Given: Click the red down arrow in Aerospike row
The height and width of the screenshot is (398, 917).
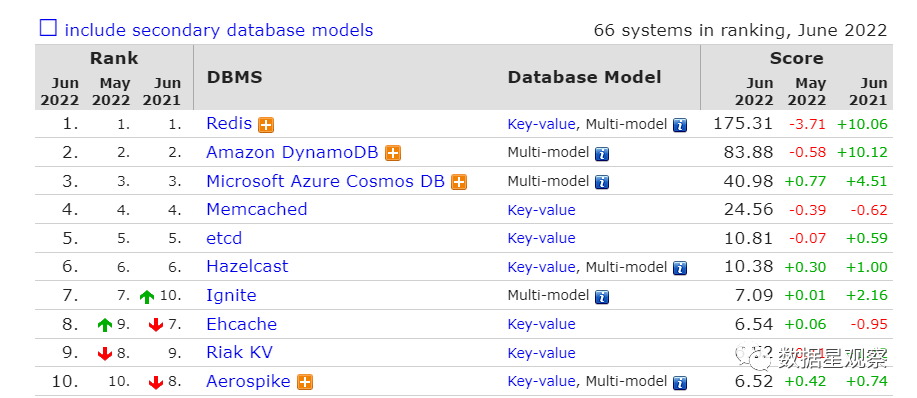Looking at the screenshot, I should point(156,383).
